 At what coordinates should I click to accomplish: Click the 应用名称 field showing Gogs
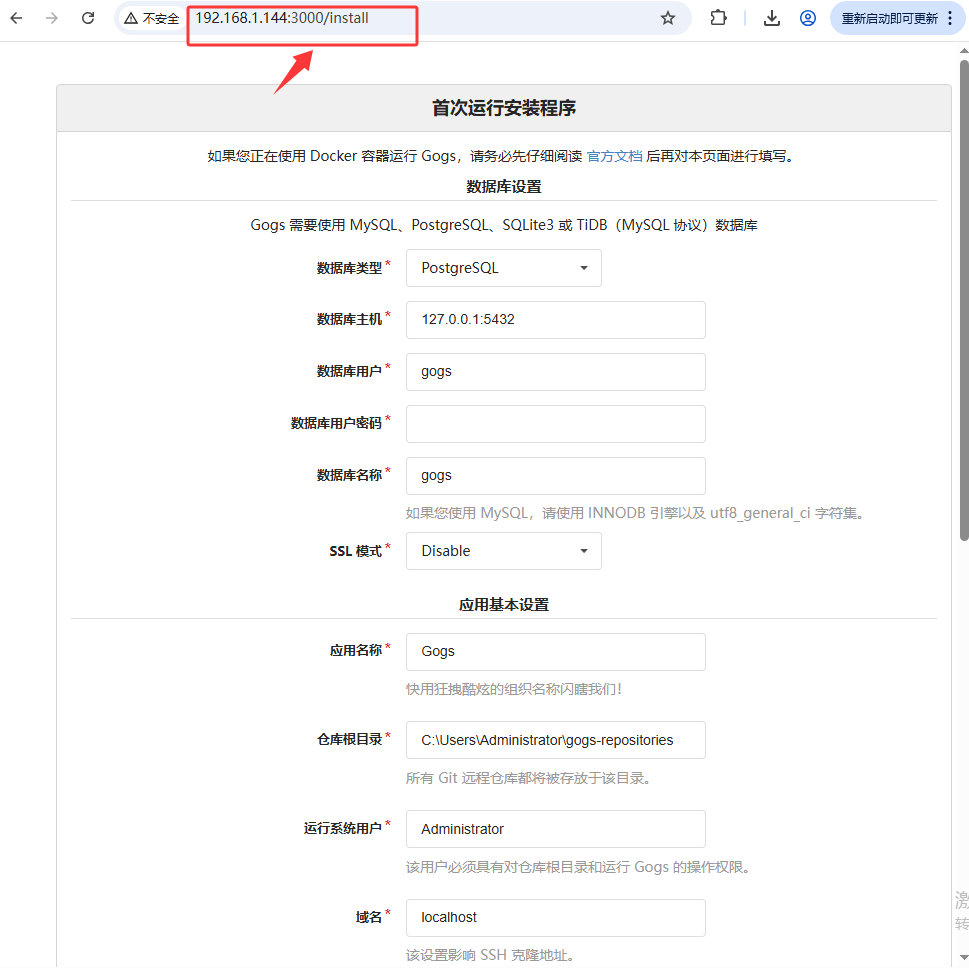[x=555, y=651]
